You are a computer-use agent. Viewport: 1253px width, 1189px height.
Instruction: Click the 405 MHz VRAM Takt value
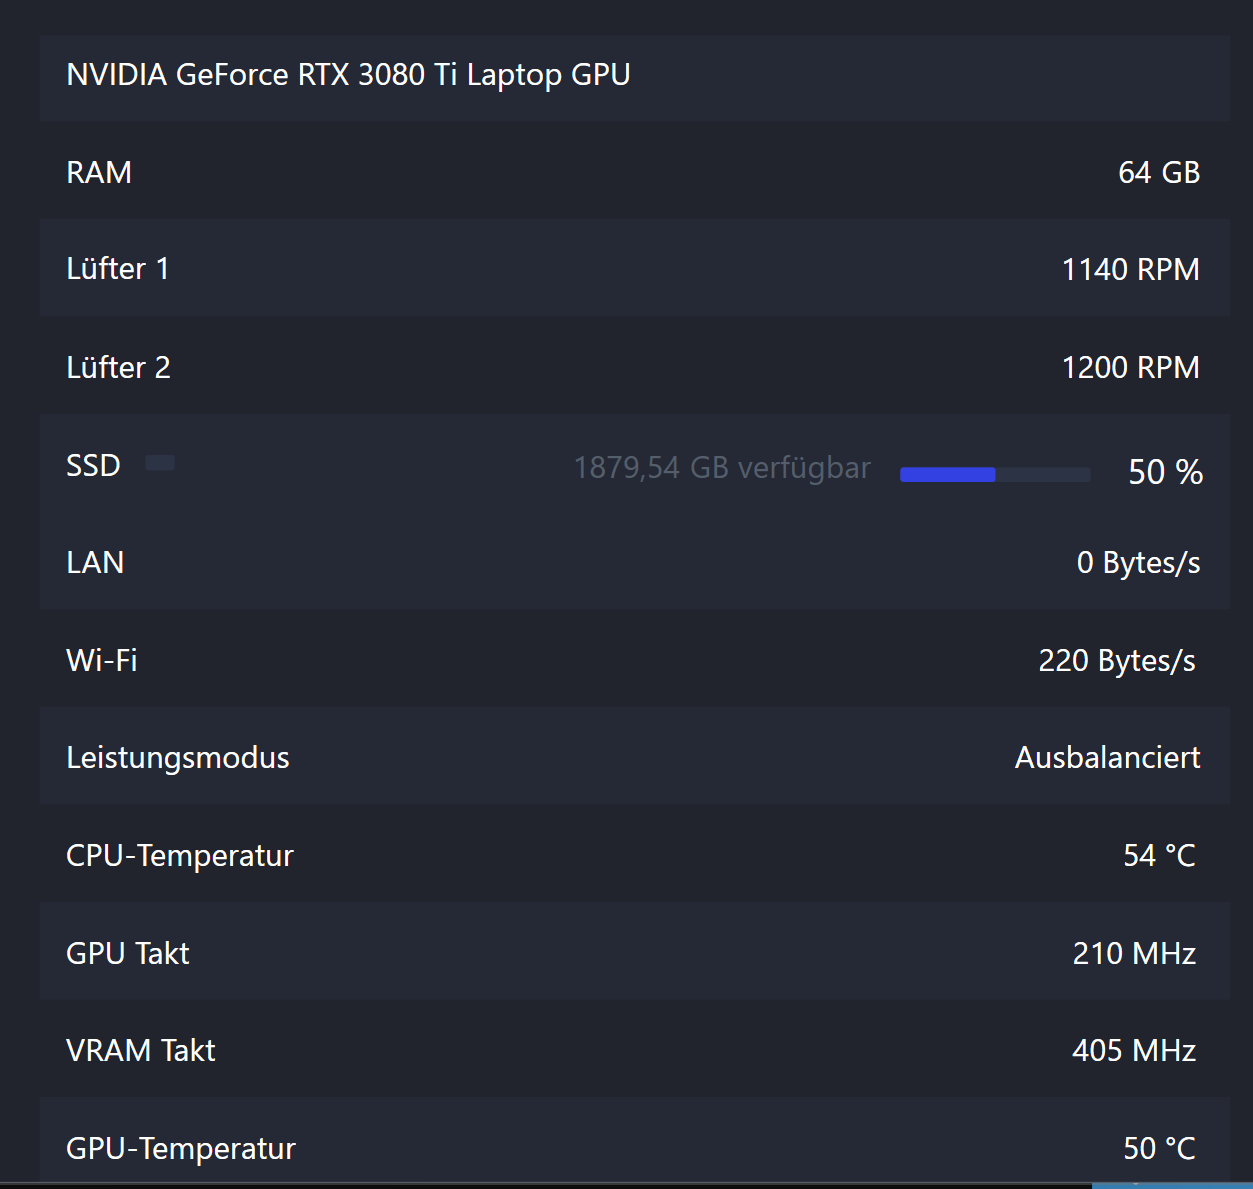pyautogui.click(x=1134, y=1050)
